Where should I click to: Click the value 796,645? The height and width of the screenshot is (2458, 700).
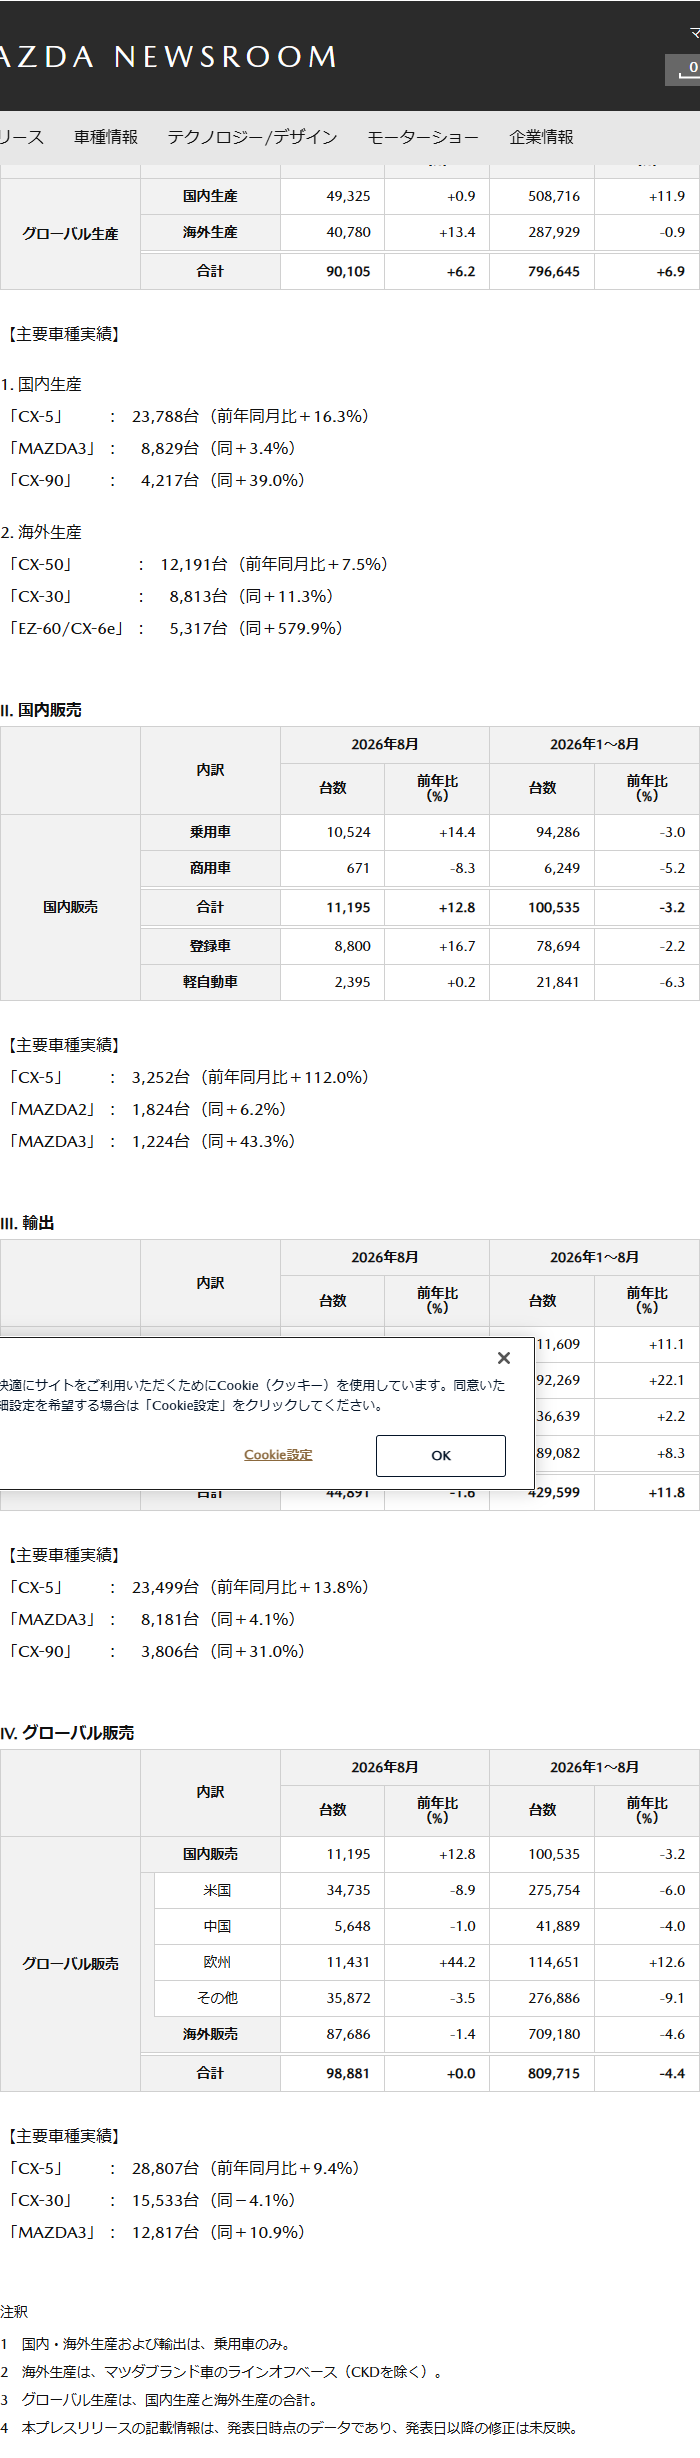point(554,271)
